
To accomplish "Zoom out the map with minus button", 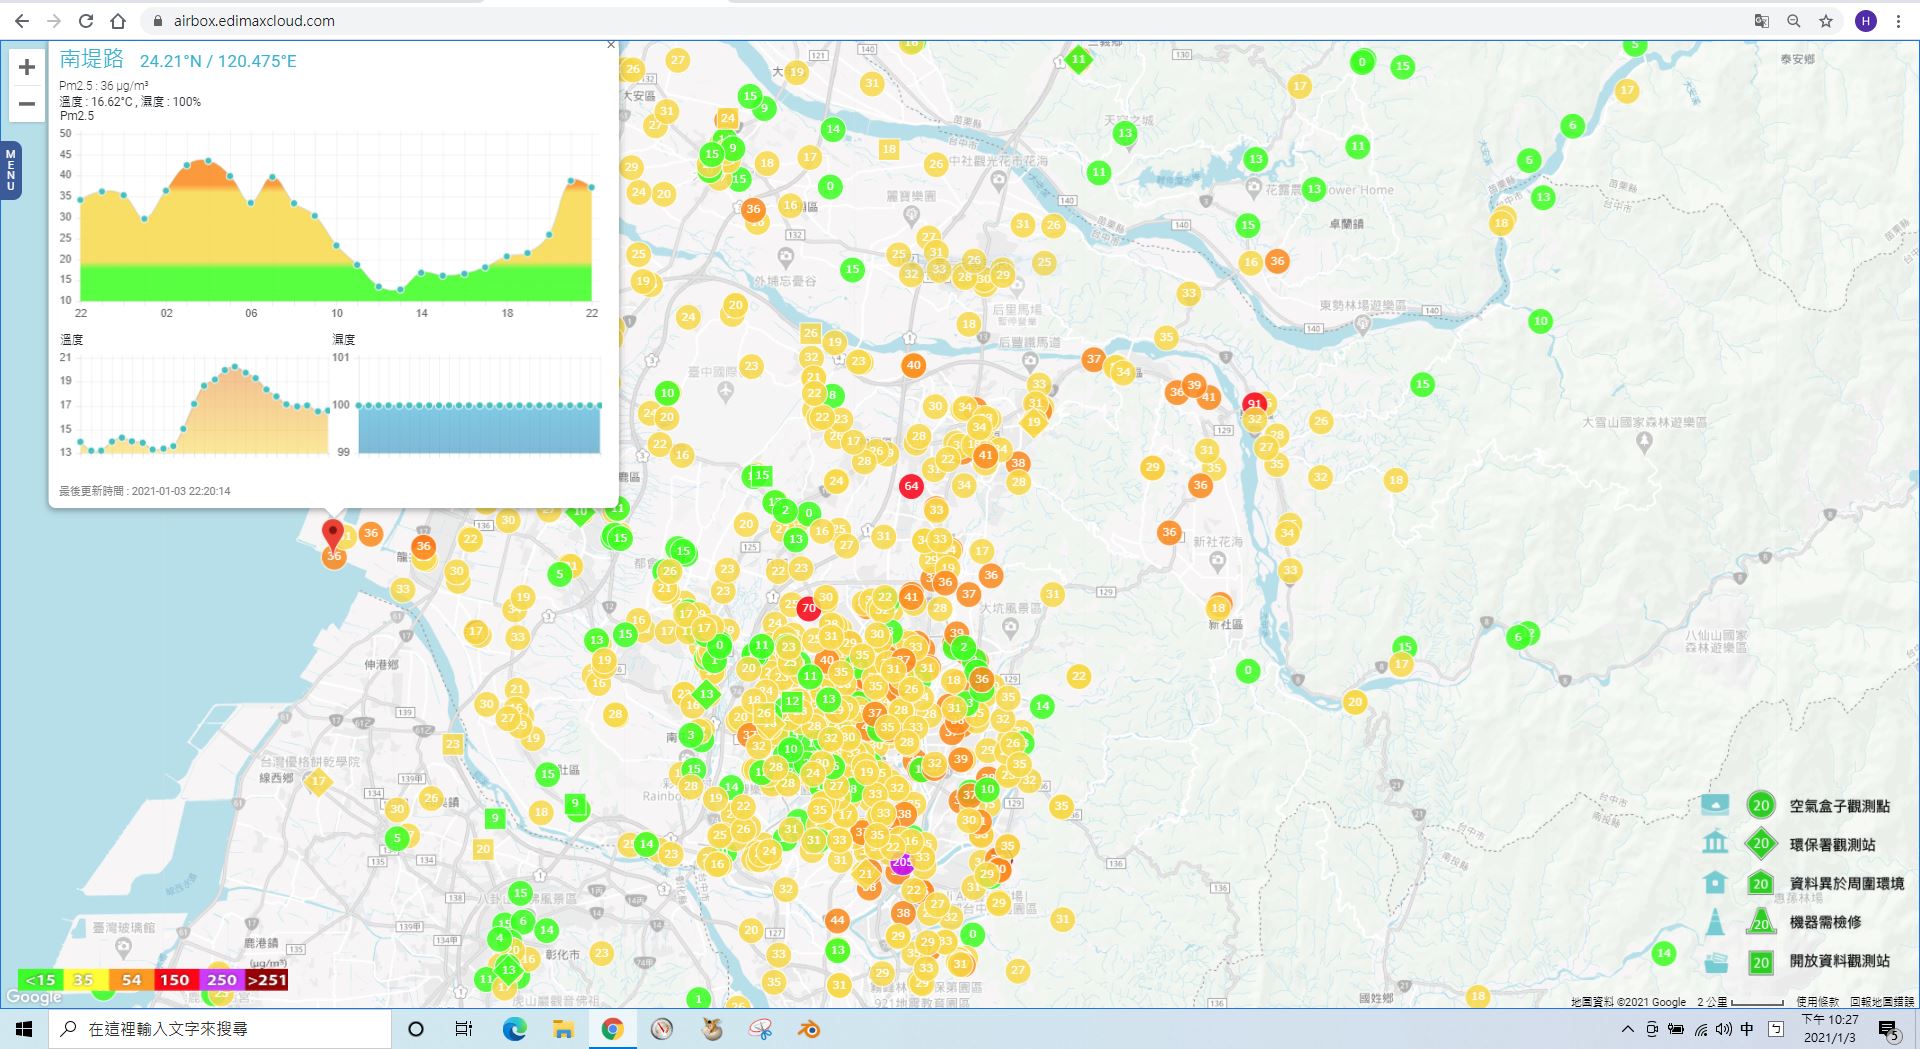I will [x=27, y=103].
